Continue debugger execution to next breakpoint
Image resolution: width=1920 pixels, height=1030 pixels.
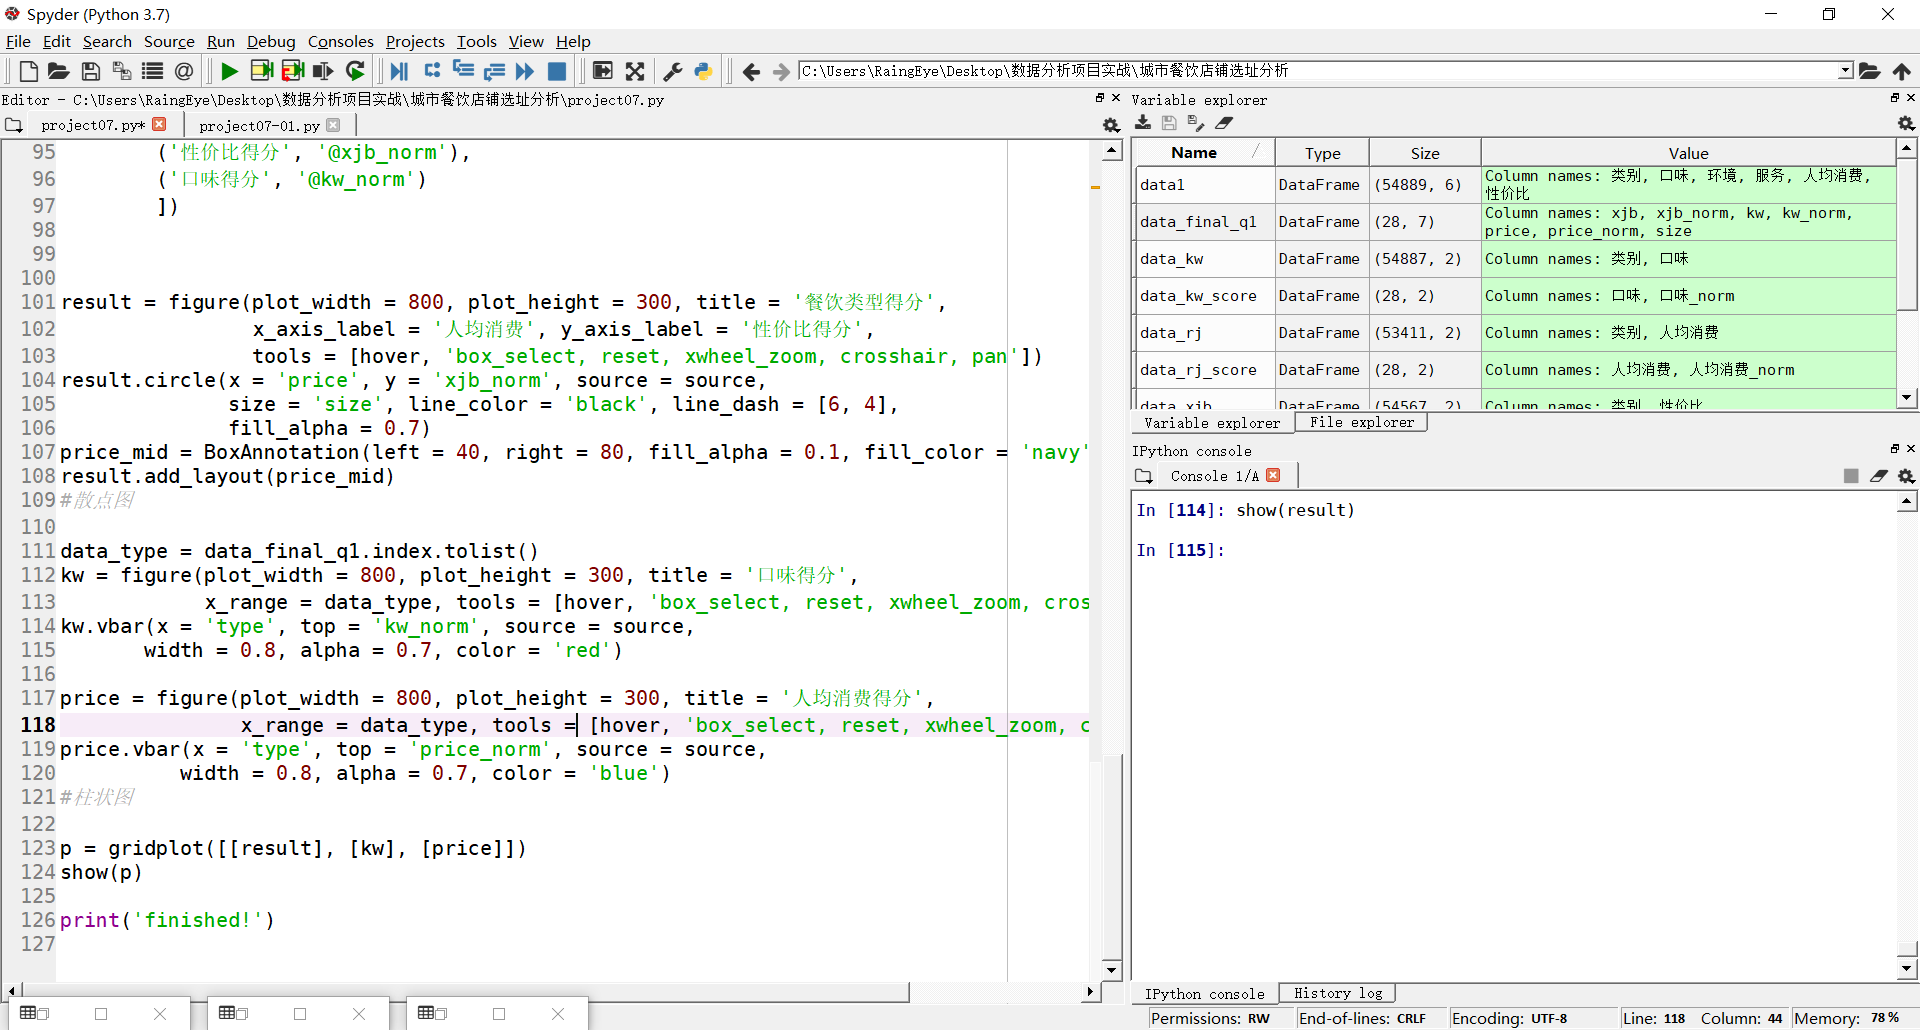point(525,71)
